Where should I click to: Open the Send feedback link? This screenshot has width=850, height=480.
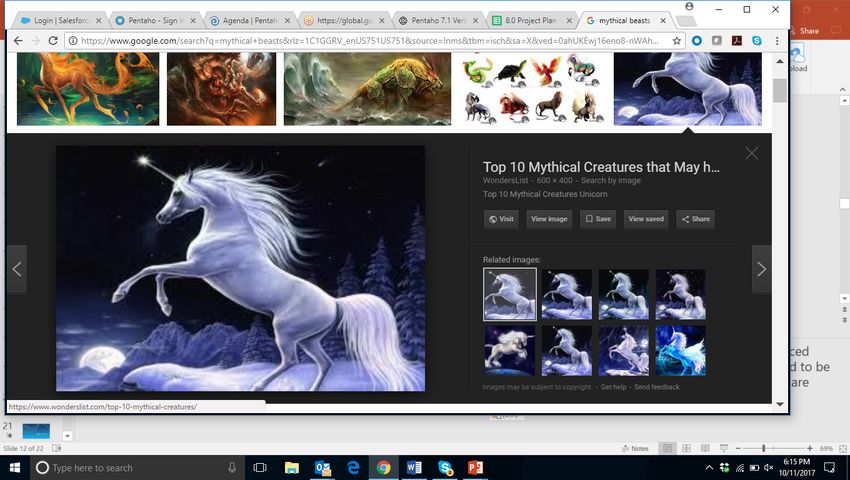[x=656, y=387]
